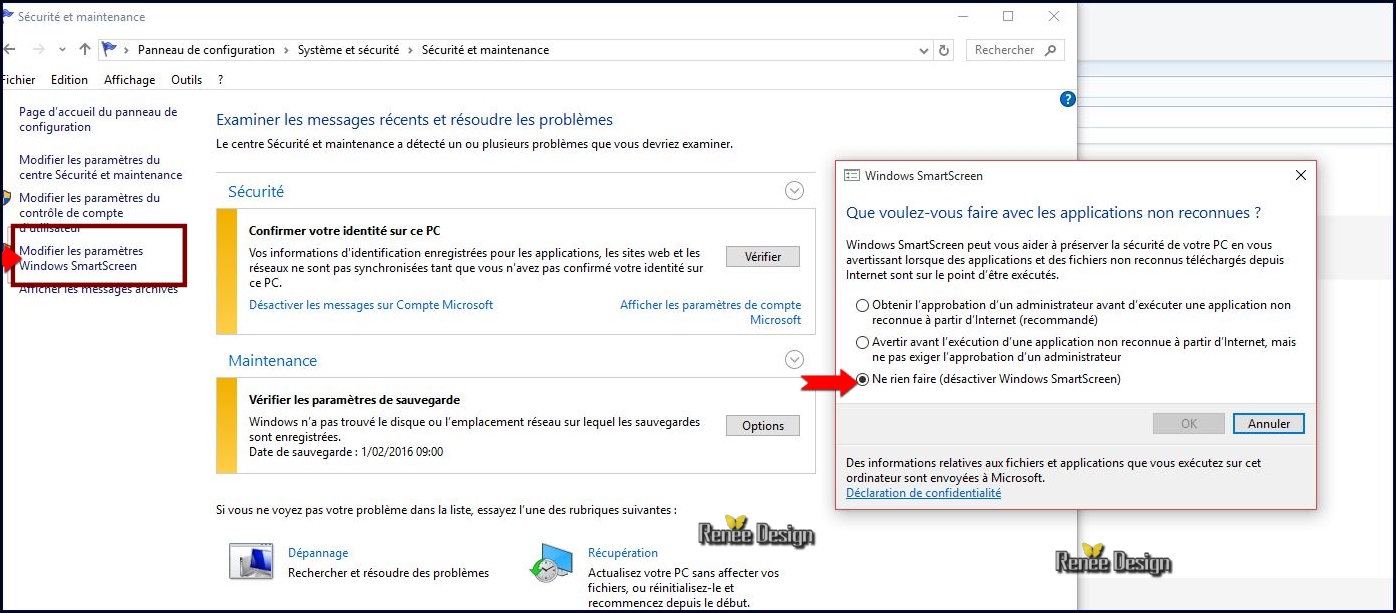Open the Edition menu
This screenshot has width=1396, height=613.
click(x=70, y=80)
